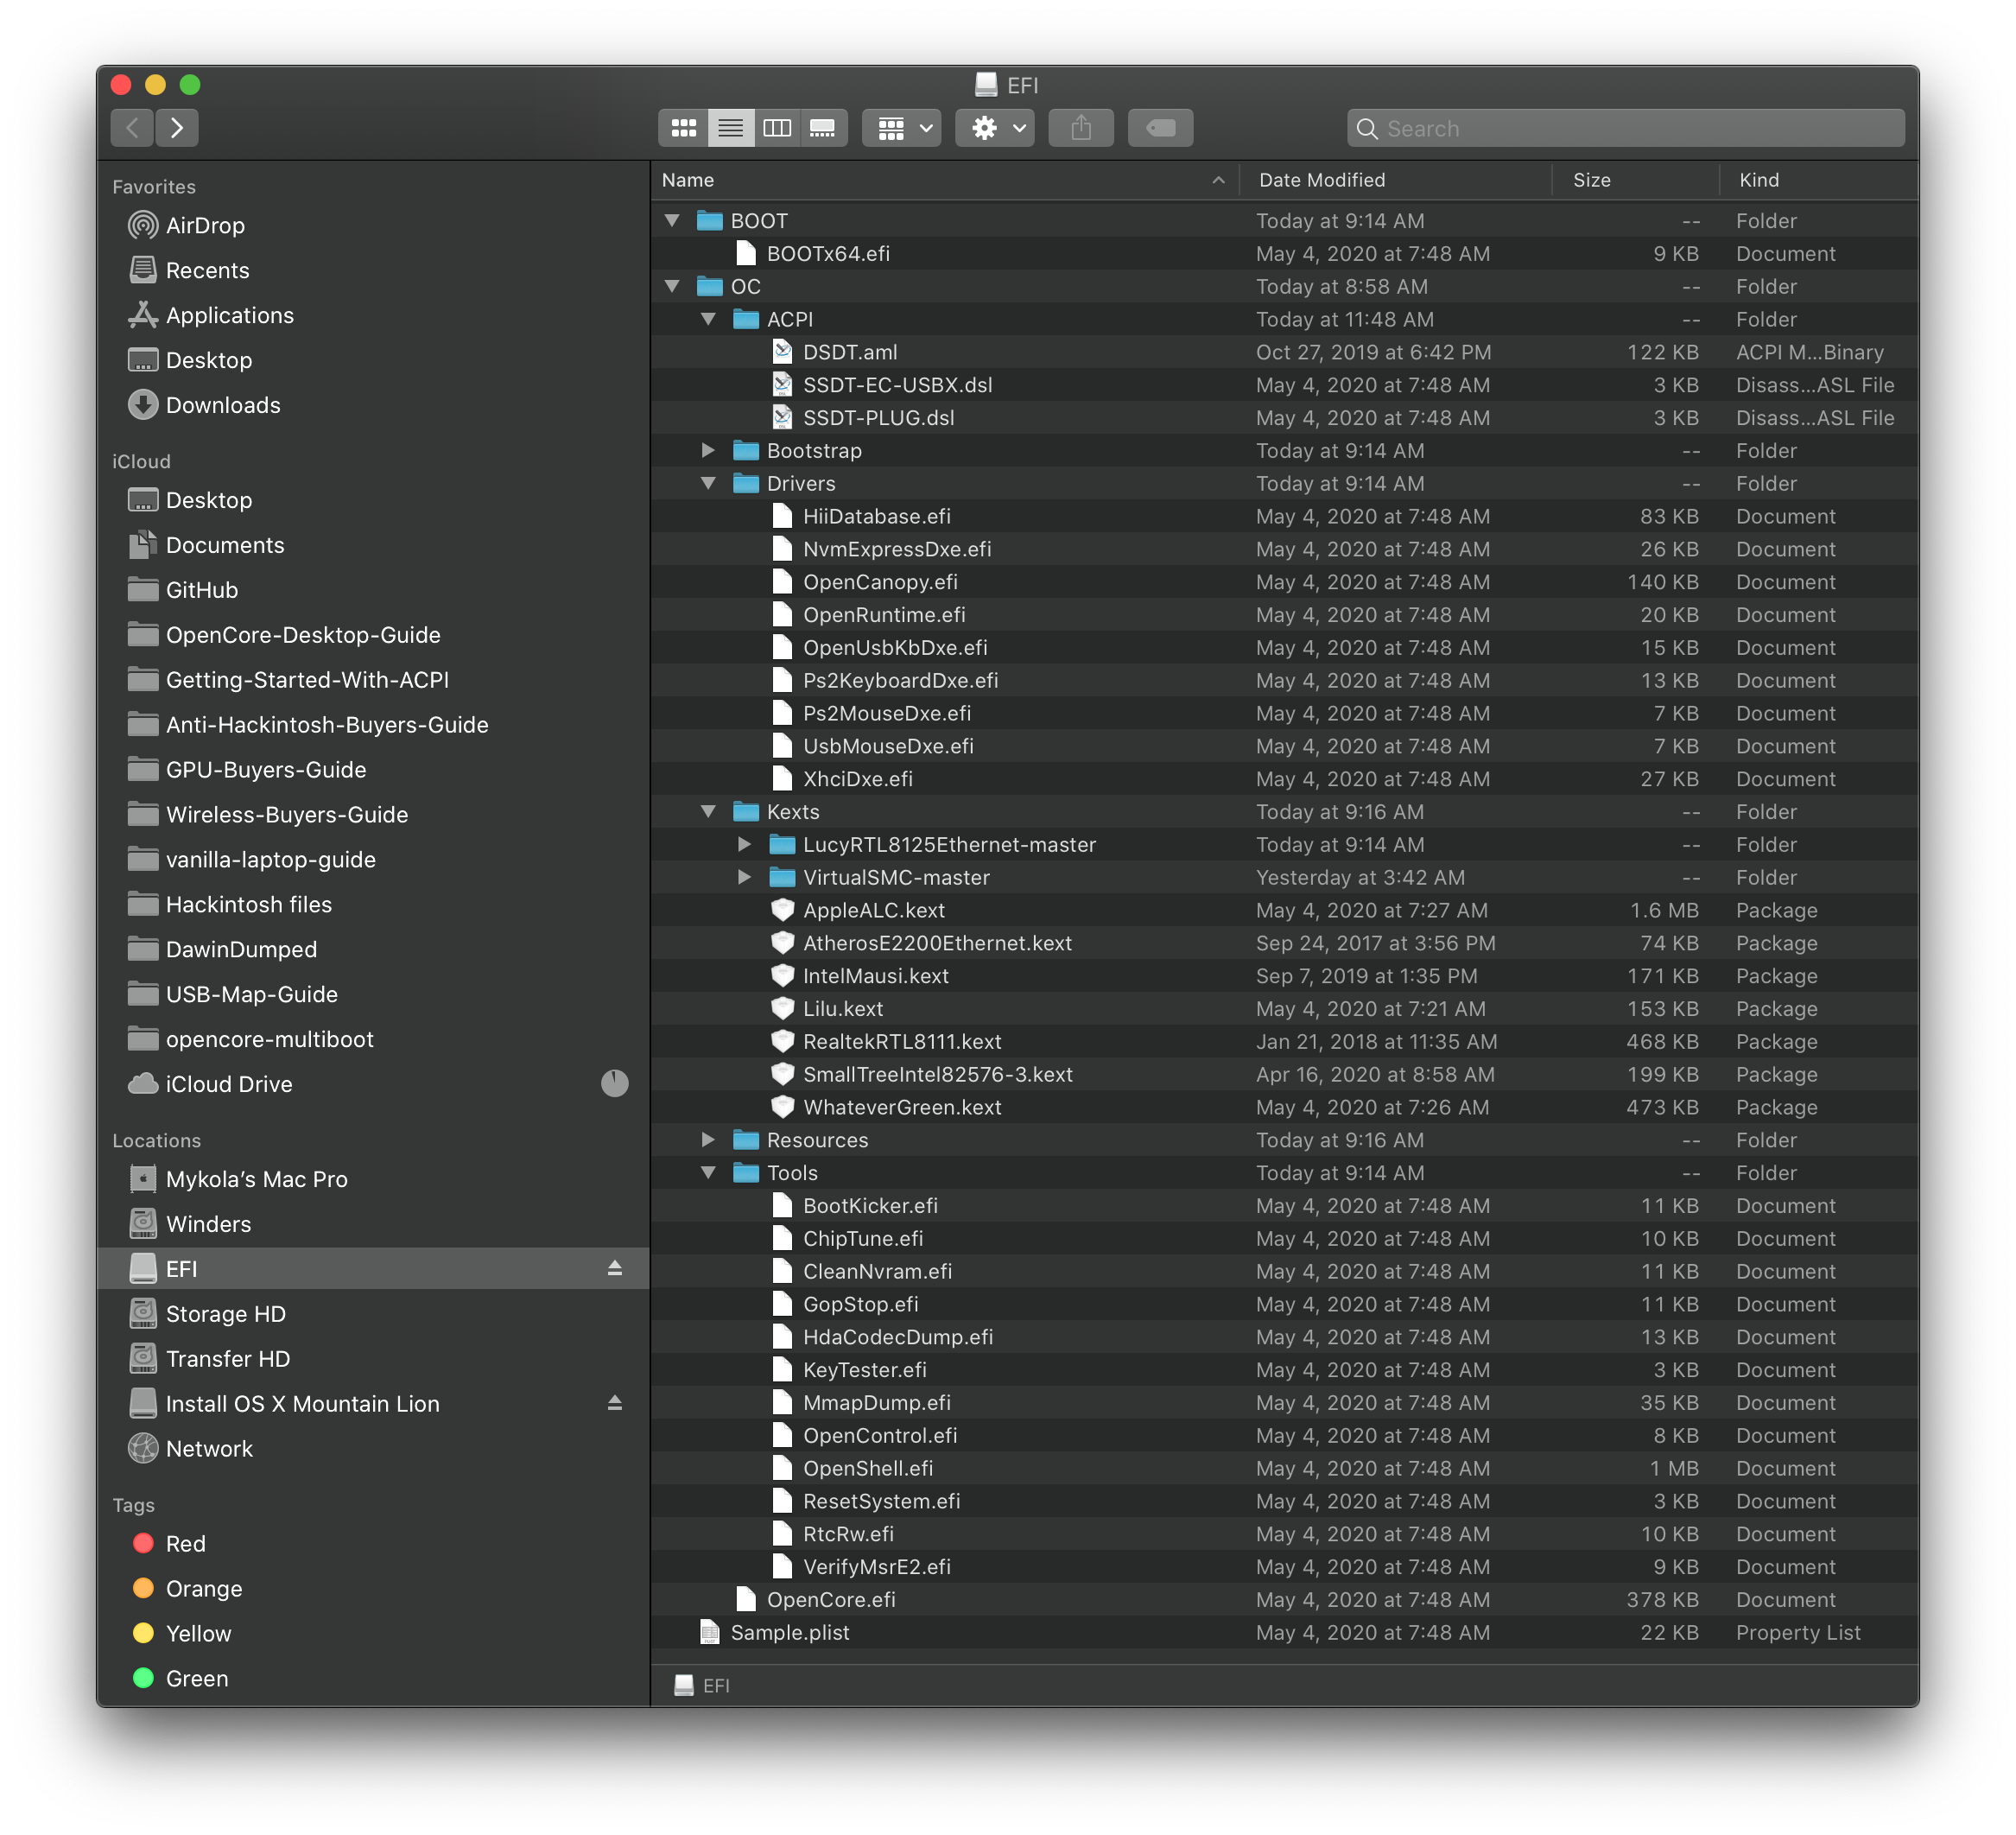Open the group-by arrange dropdown

902,128
